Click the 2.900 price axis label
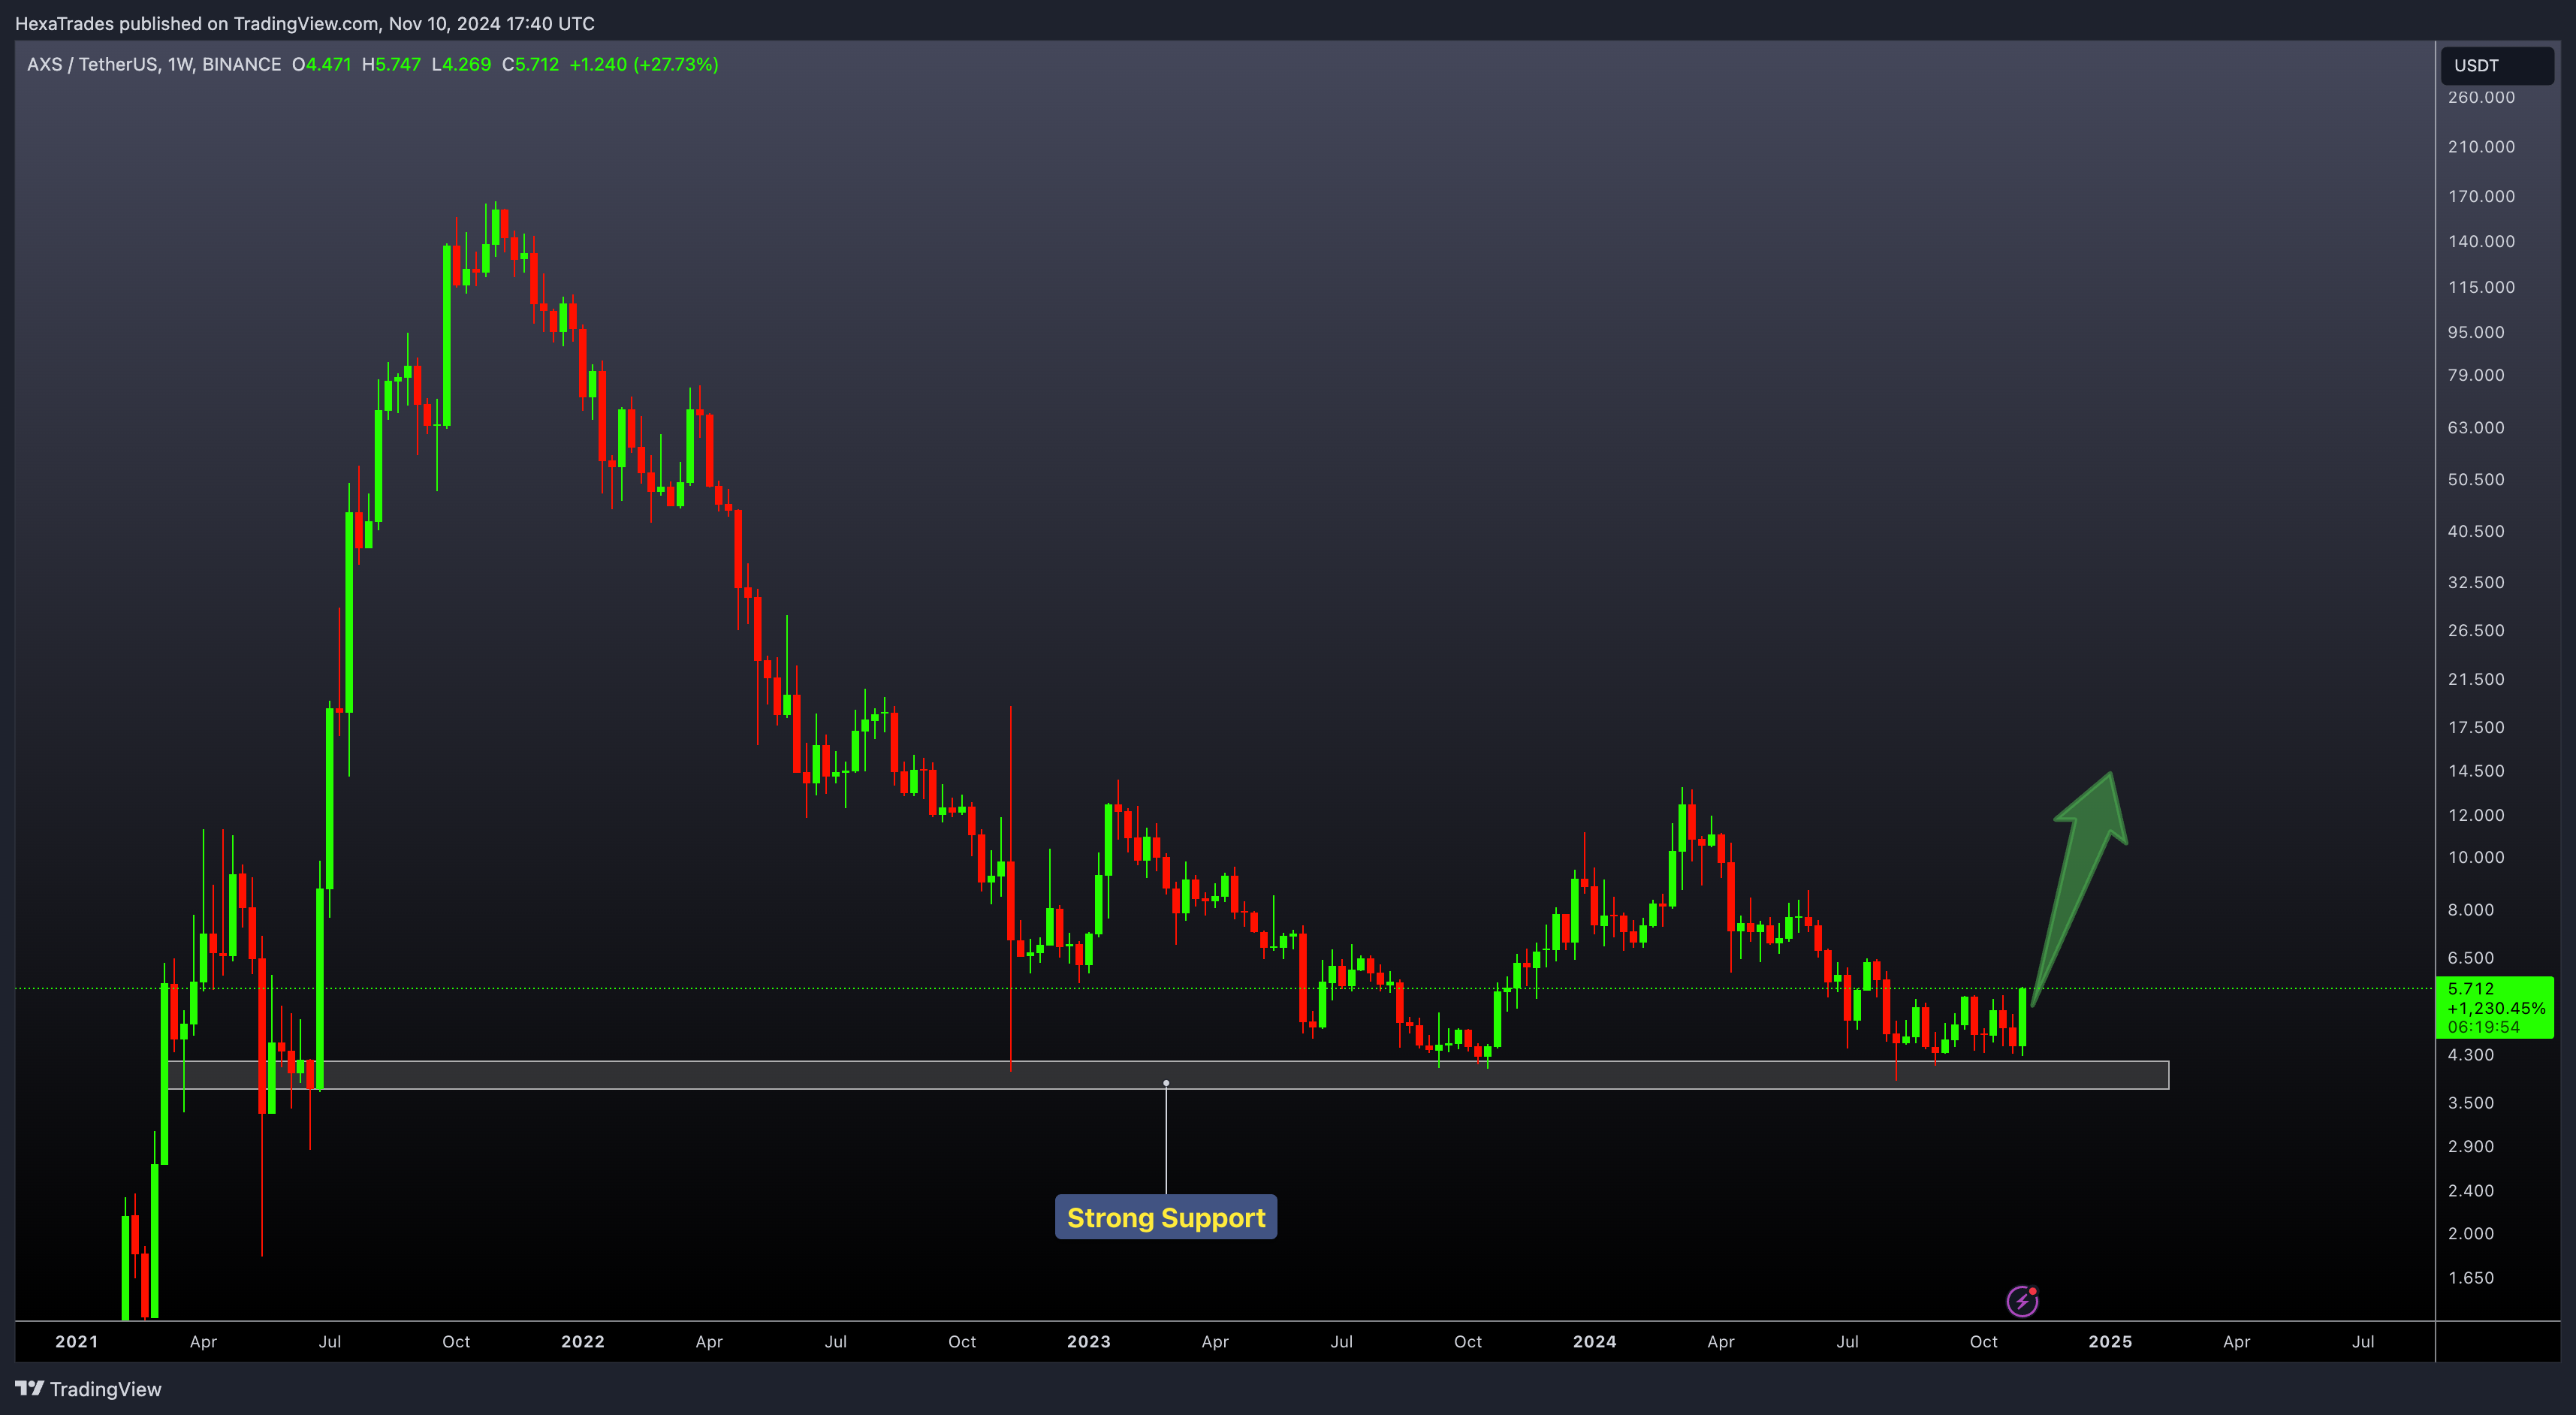The width and height of the screenshot is (2576, 1415). click(x=2471, y=1146)
